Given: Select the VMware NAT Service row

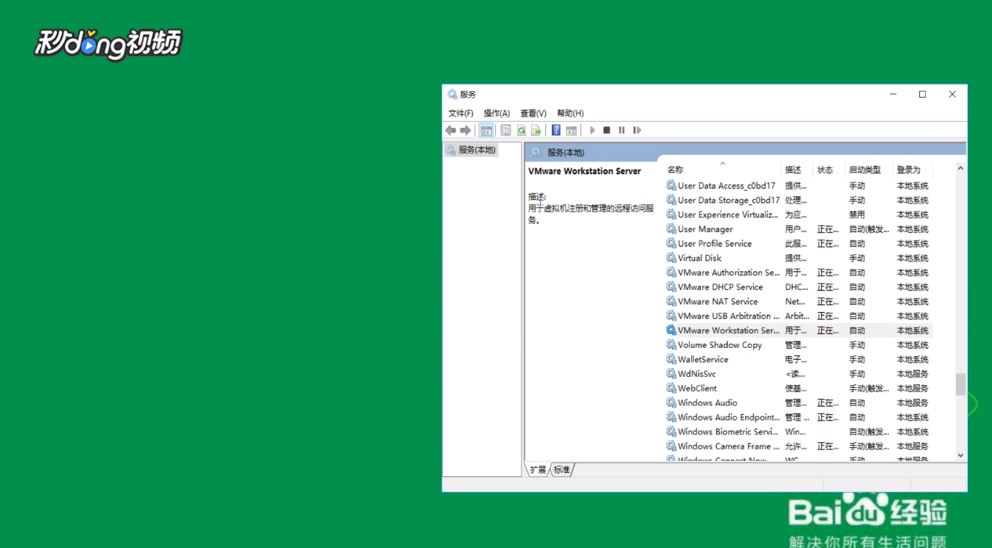Looking at the screenshot, I should [798, 302].
